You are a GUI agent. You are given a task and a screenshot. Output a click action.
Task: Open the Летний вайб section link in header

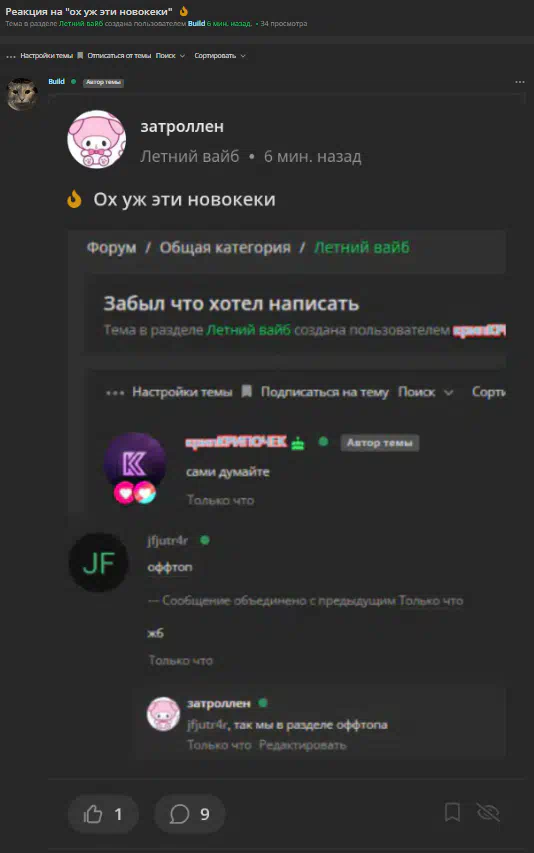tap(80, 23)
